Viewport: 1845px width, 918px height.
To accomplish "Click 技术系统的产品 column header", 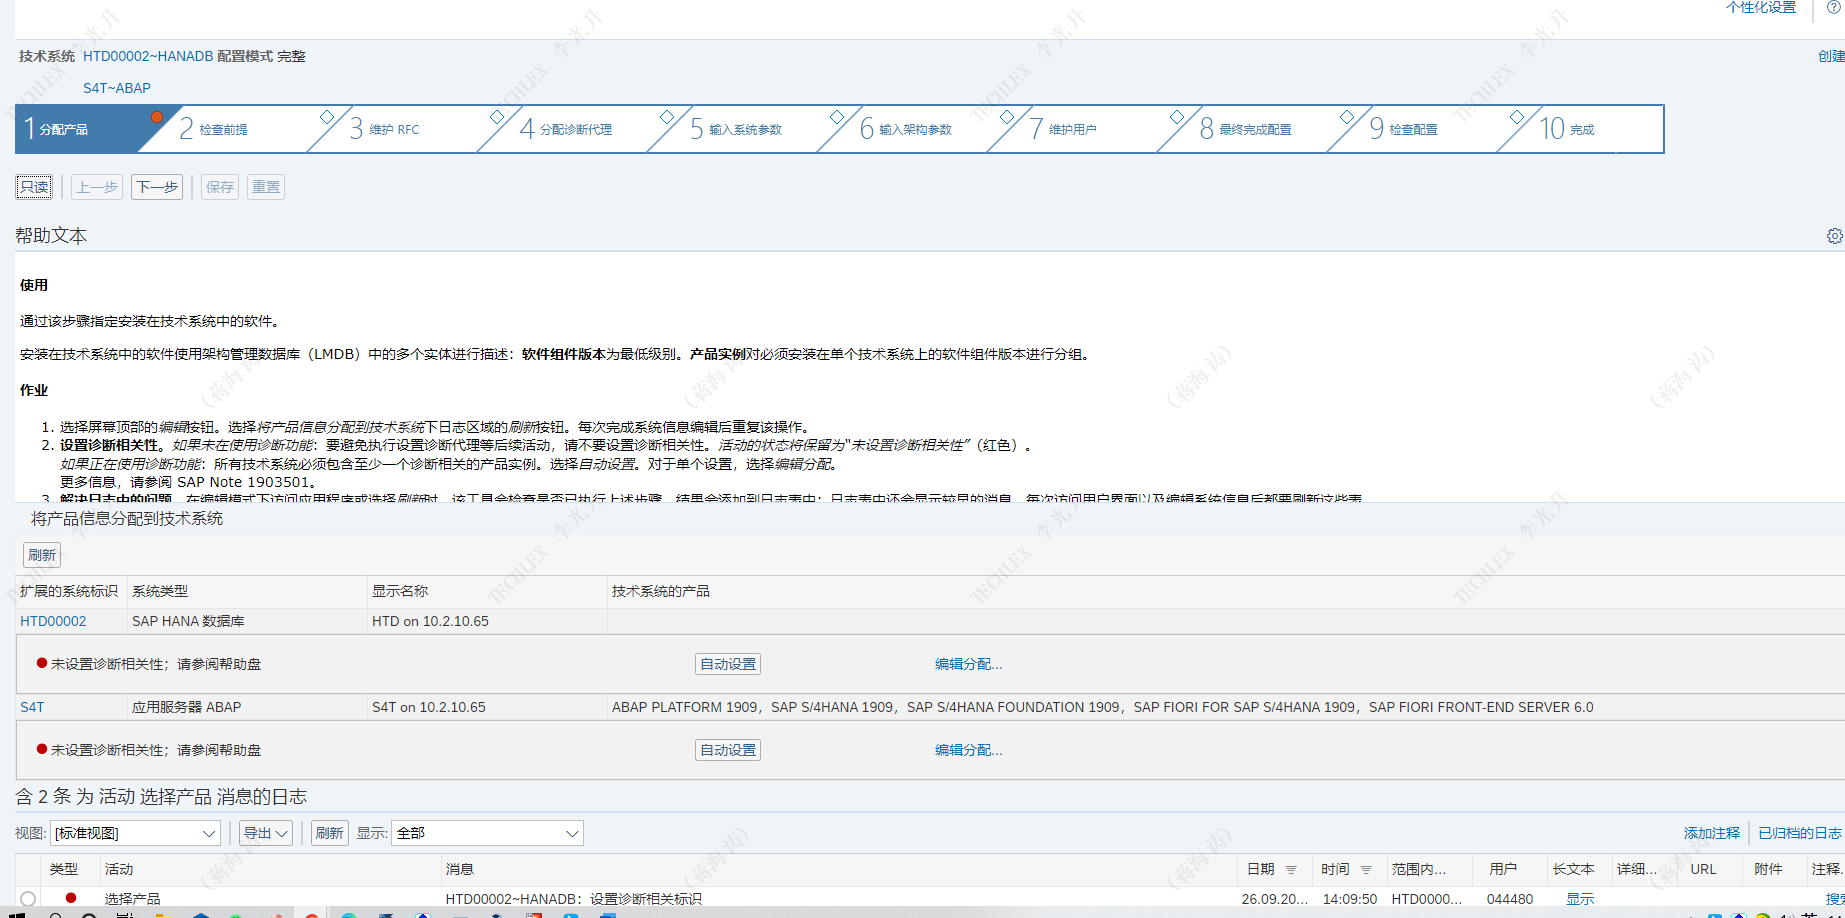I will [x=661, y=591].
